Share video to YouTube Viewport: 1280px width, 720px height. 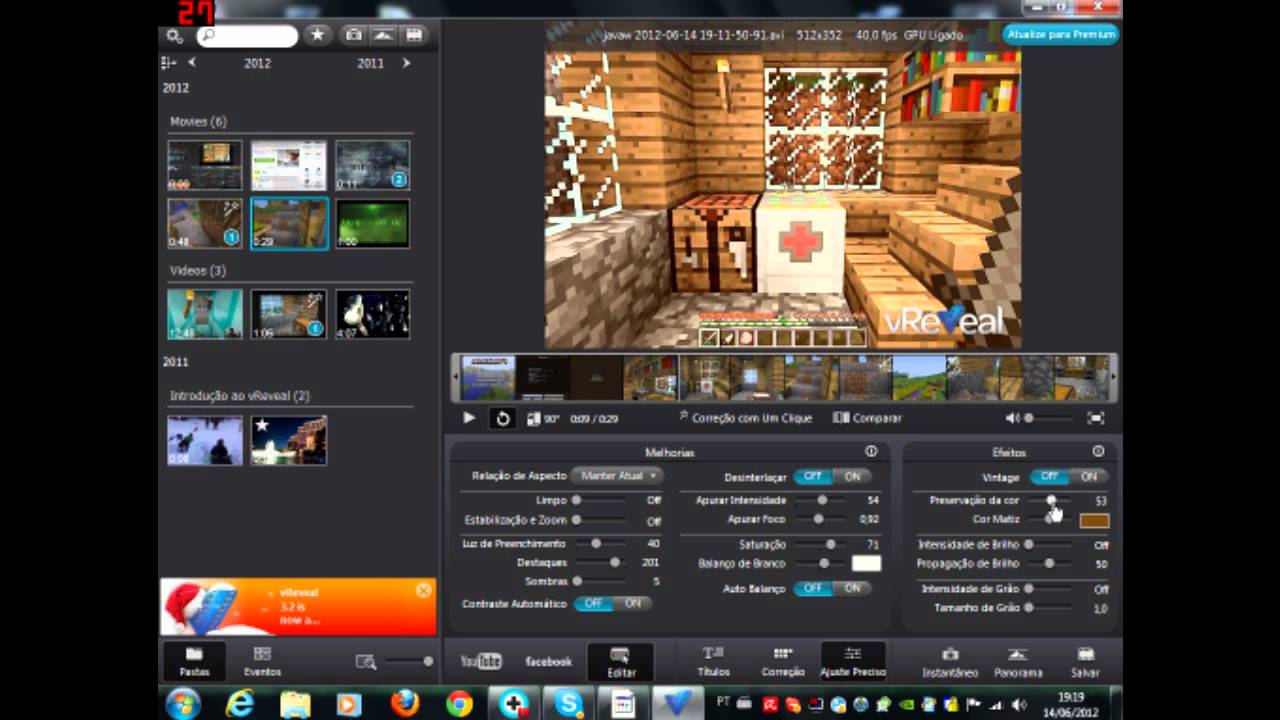click(481, 661)
